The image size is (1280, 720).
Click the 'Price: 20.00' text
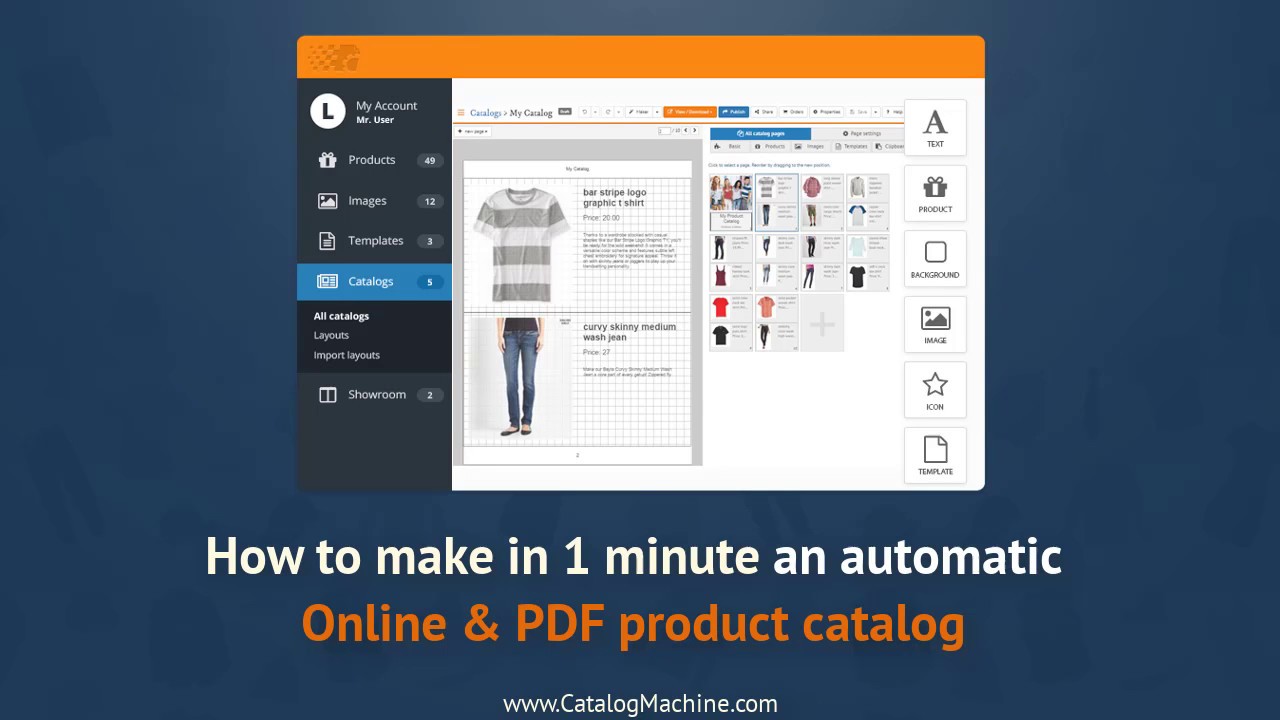[x=601, y=218]
